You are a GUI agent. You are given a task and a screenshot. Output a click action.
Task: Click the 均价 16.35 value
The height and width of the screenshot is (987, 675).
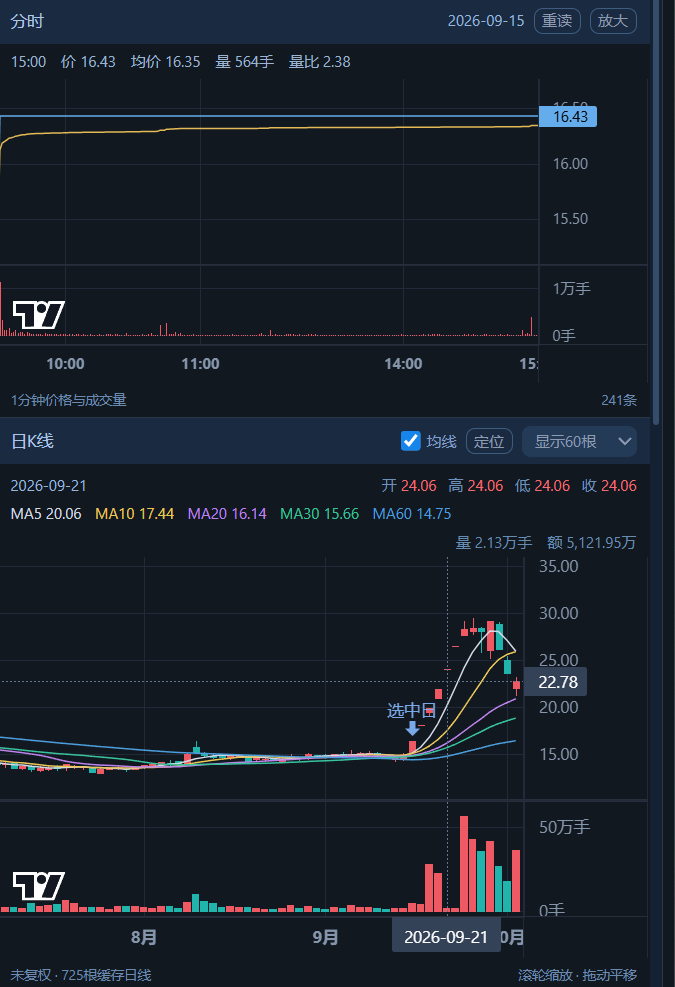click(x=166, y=62)
